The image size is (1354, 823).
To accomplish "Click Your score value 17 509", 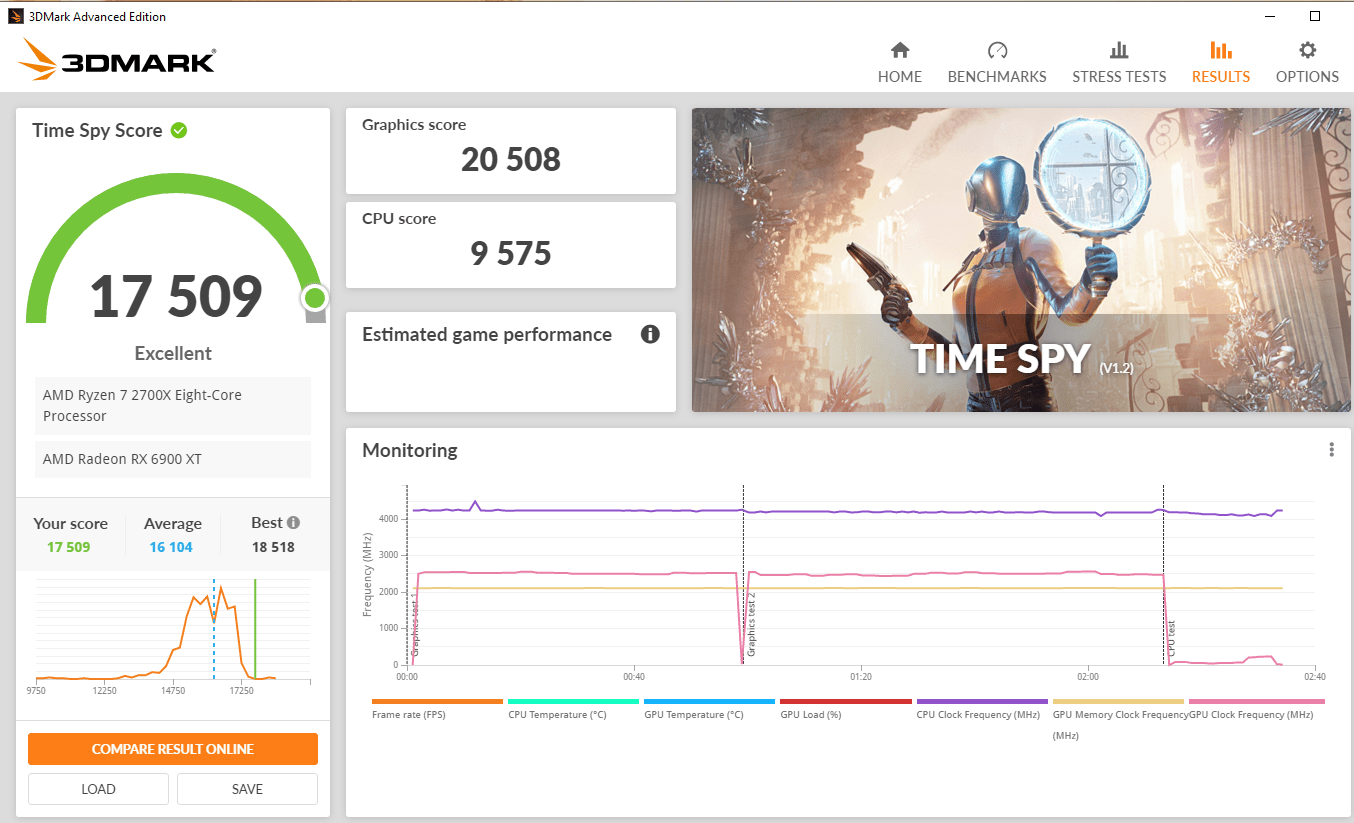I will pos(68,547).
